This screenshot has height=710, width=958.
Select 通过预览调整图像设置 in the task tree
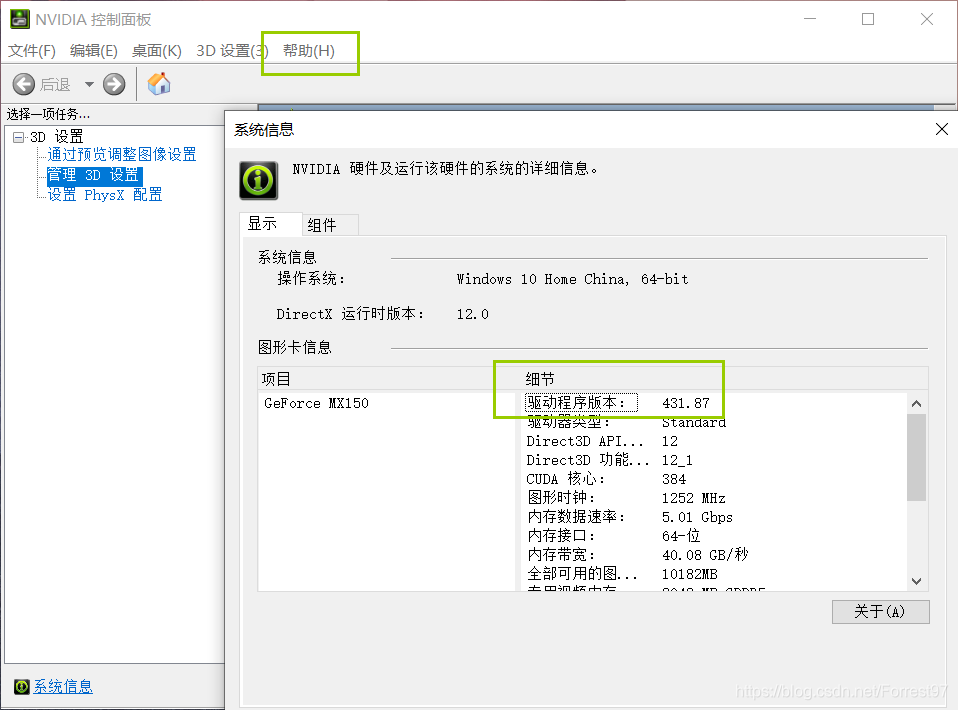(122, 155)
